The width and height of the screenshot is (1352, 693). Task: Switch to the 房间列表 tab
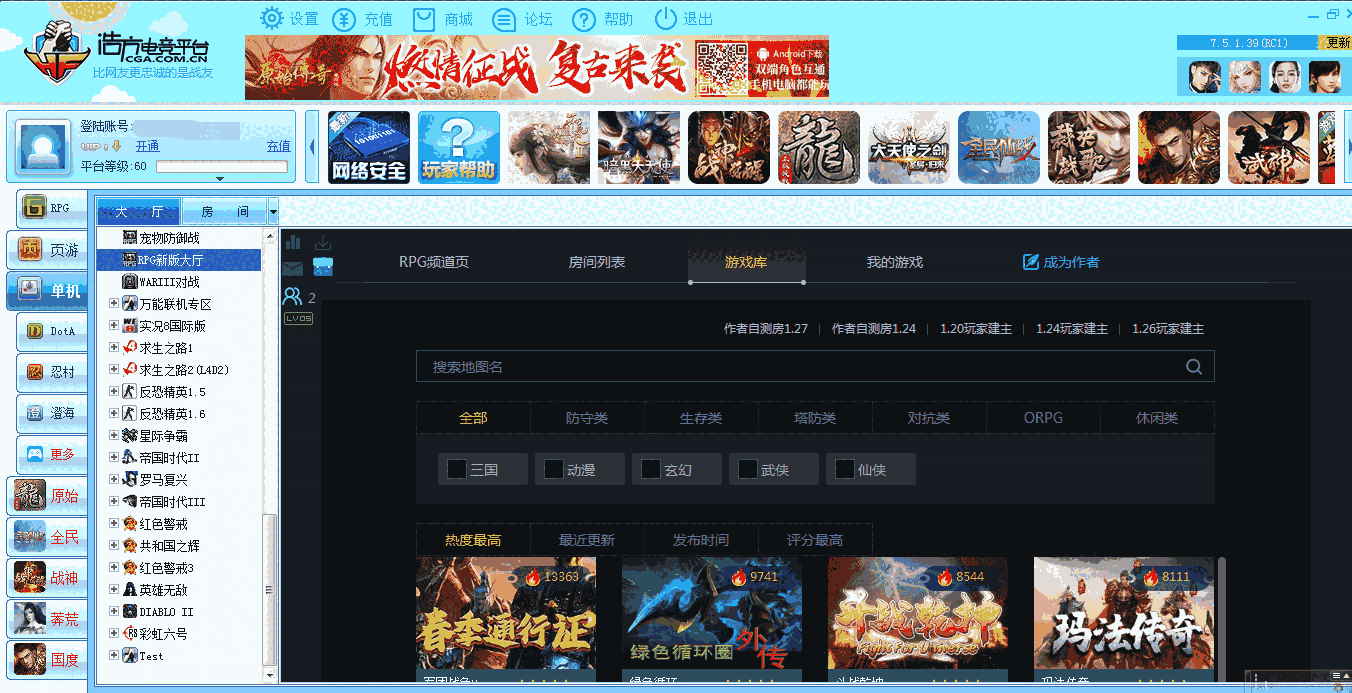pos(597,262)
